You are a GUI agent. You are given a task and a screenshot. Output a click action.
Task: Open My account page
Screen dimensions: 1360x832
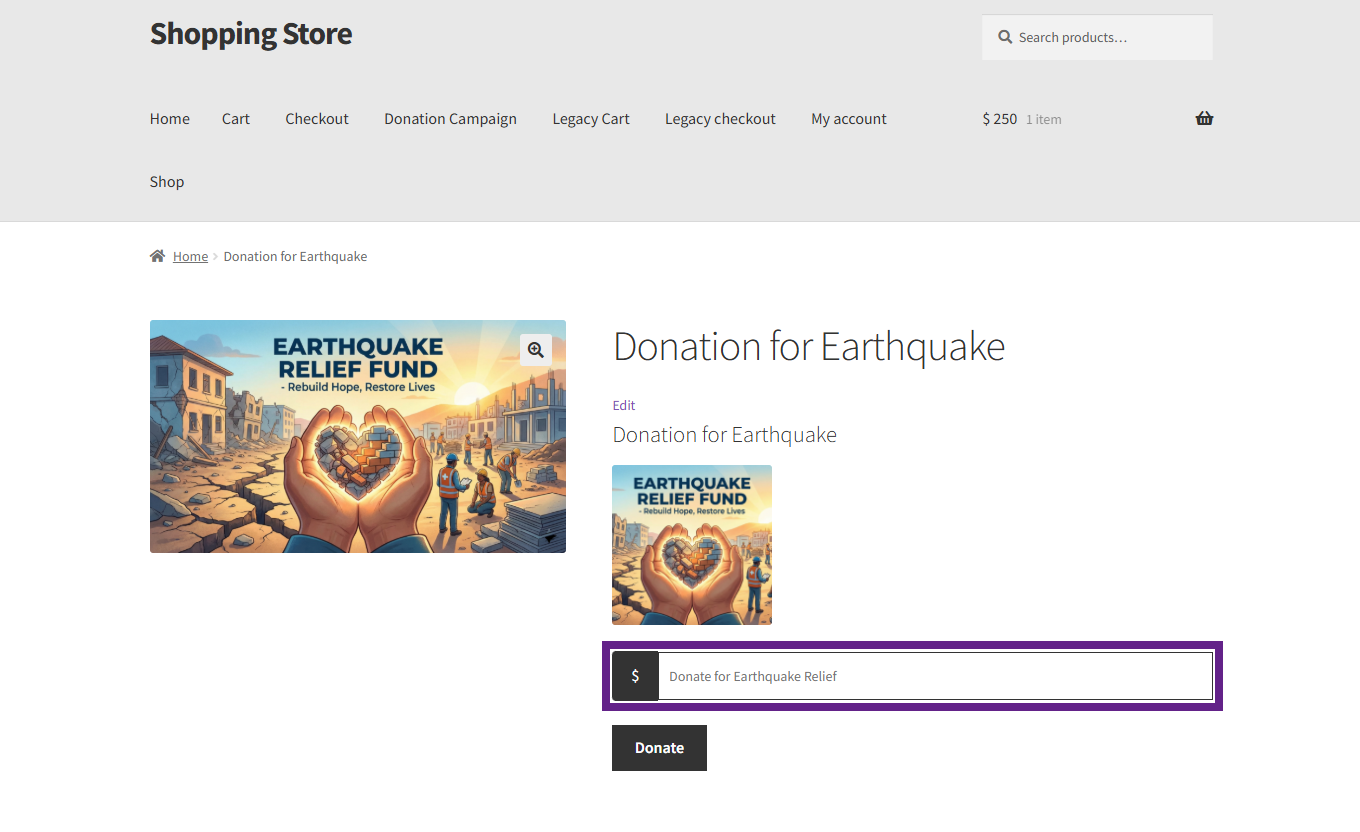[x=849, y=119]
